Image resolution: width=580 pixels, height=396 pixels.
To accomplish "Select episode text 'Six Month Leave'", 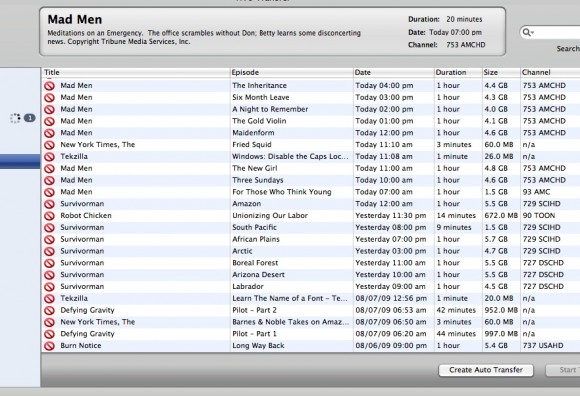I will click(x=261, y=97).
